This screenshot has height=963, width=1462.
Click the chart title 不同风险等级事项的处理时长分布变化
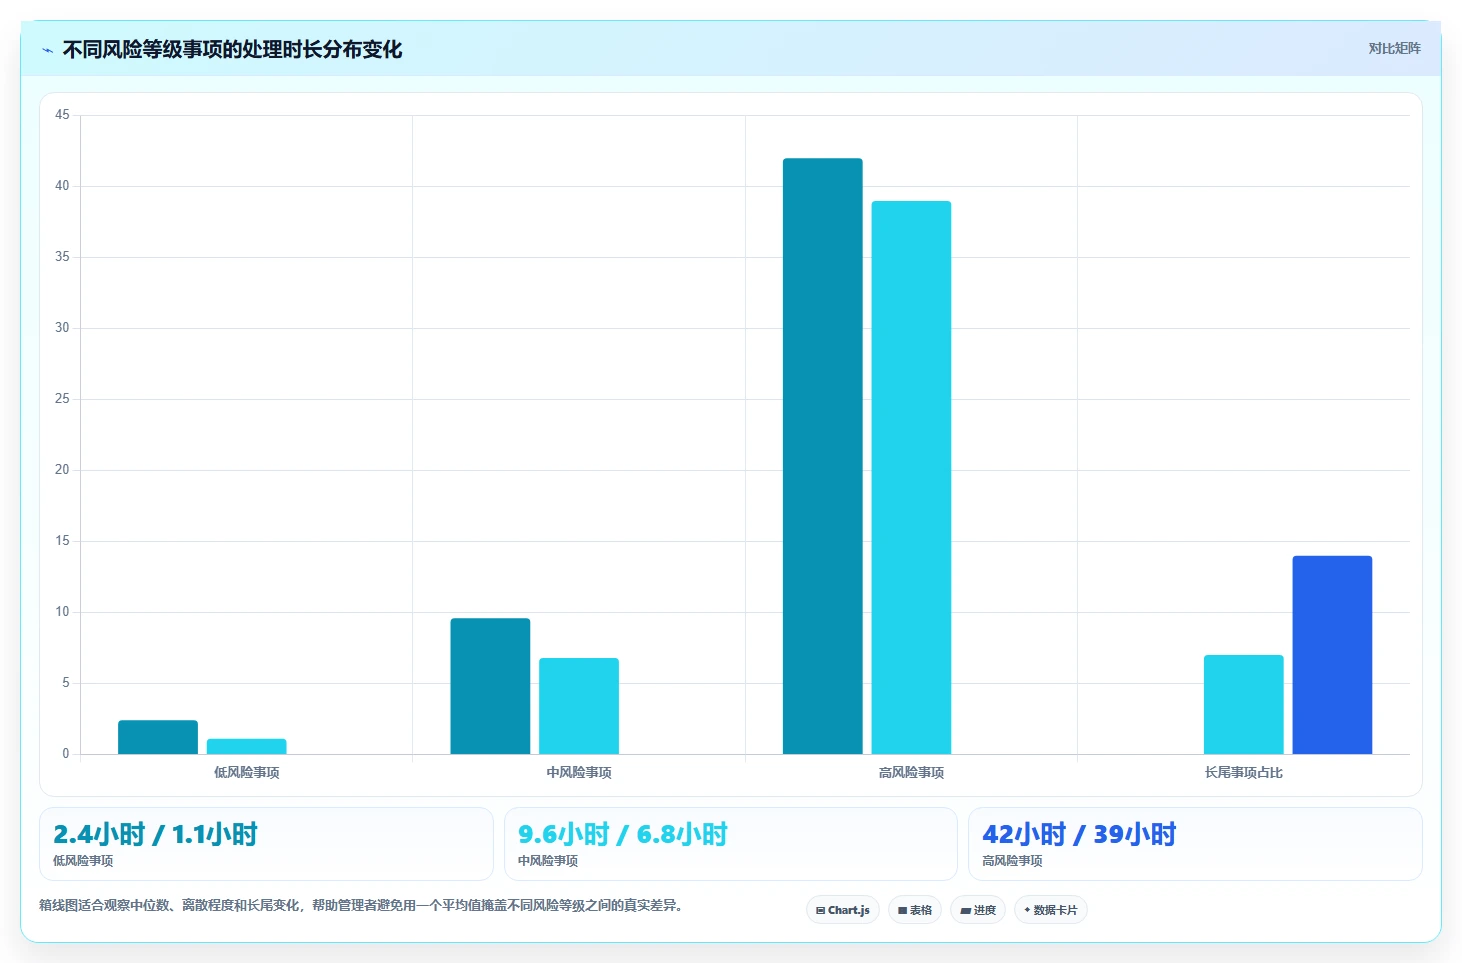pos(232,49)
